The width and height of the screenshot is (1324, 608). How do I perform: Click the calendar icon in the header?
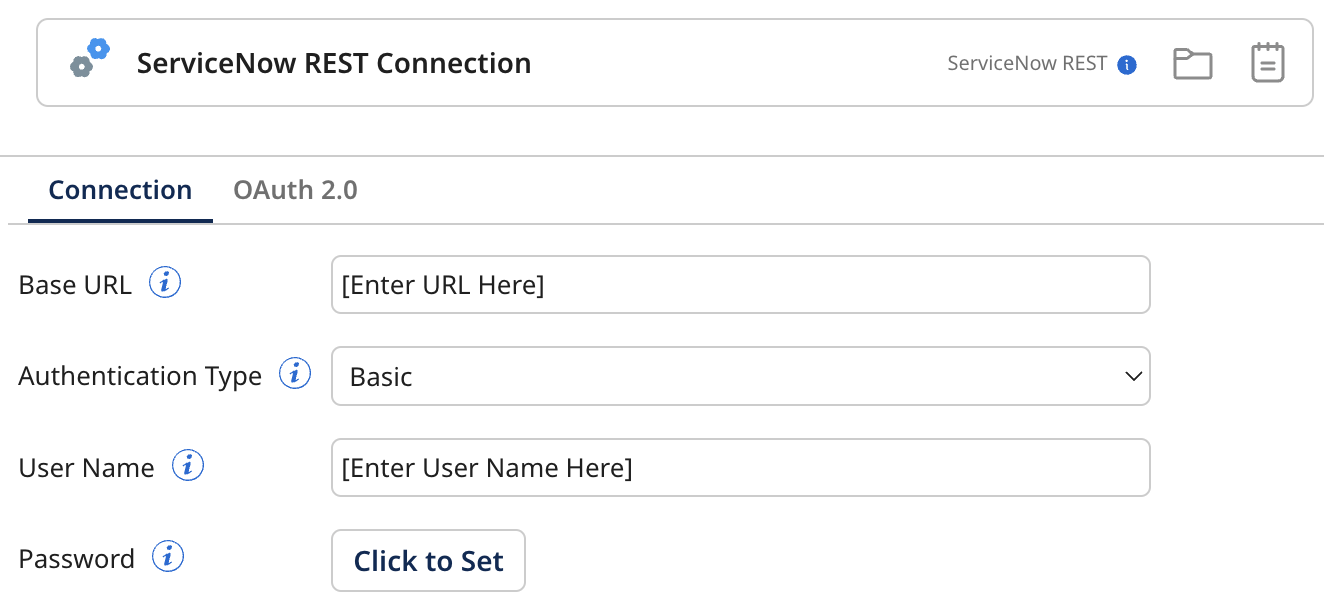(1267, 62)
